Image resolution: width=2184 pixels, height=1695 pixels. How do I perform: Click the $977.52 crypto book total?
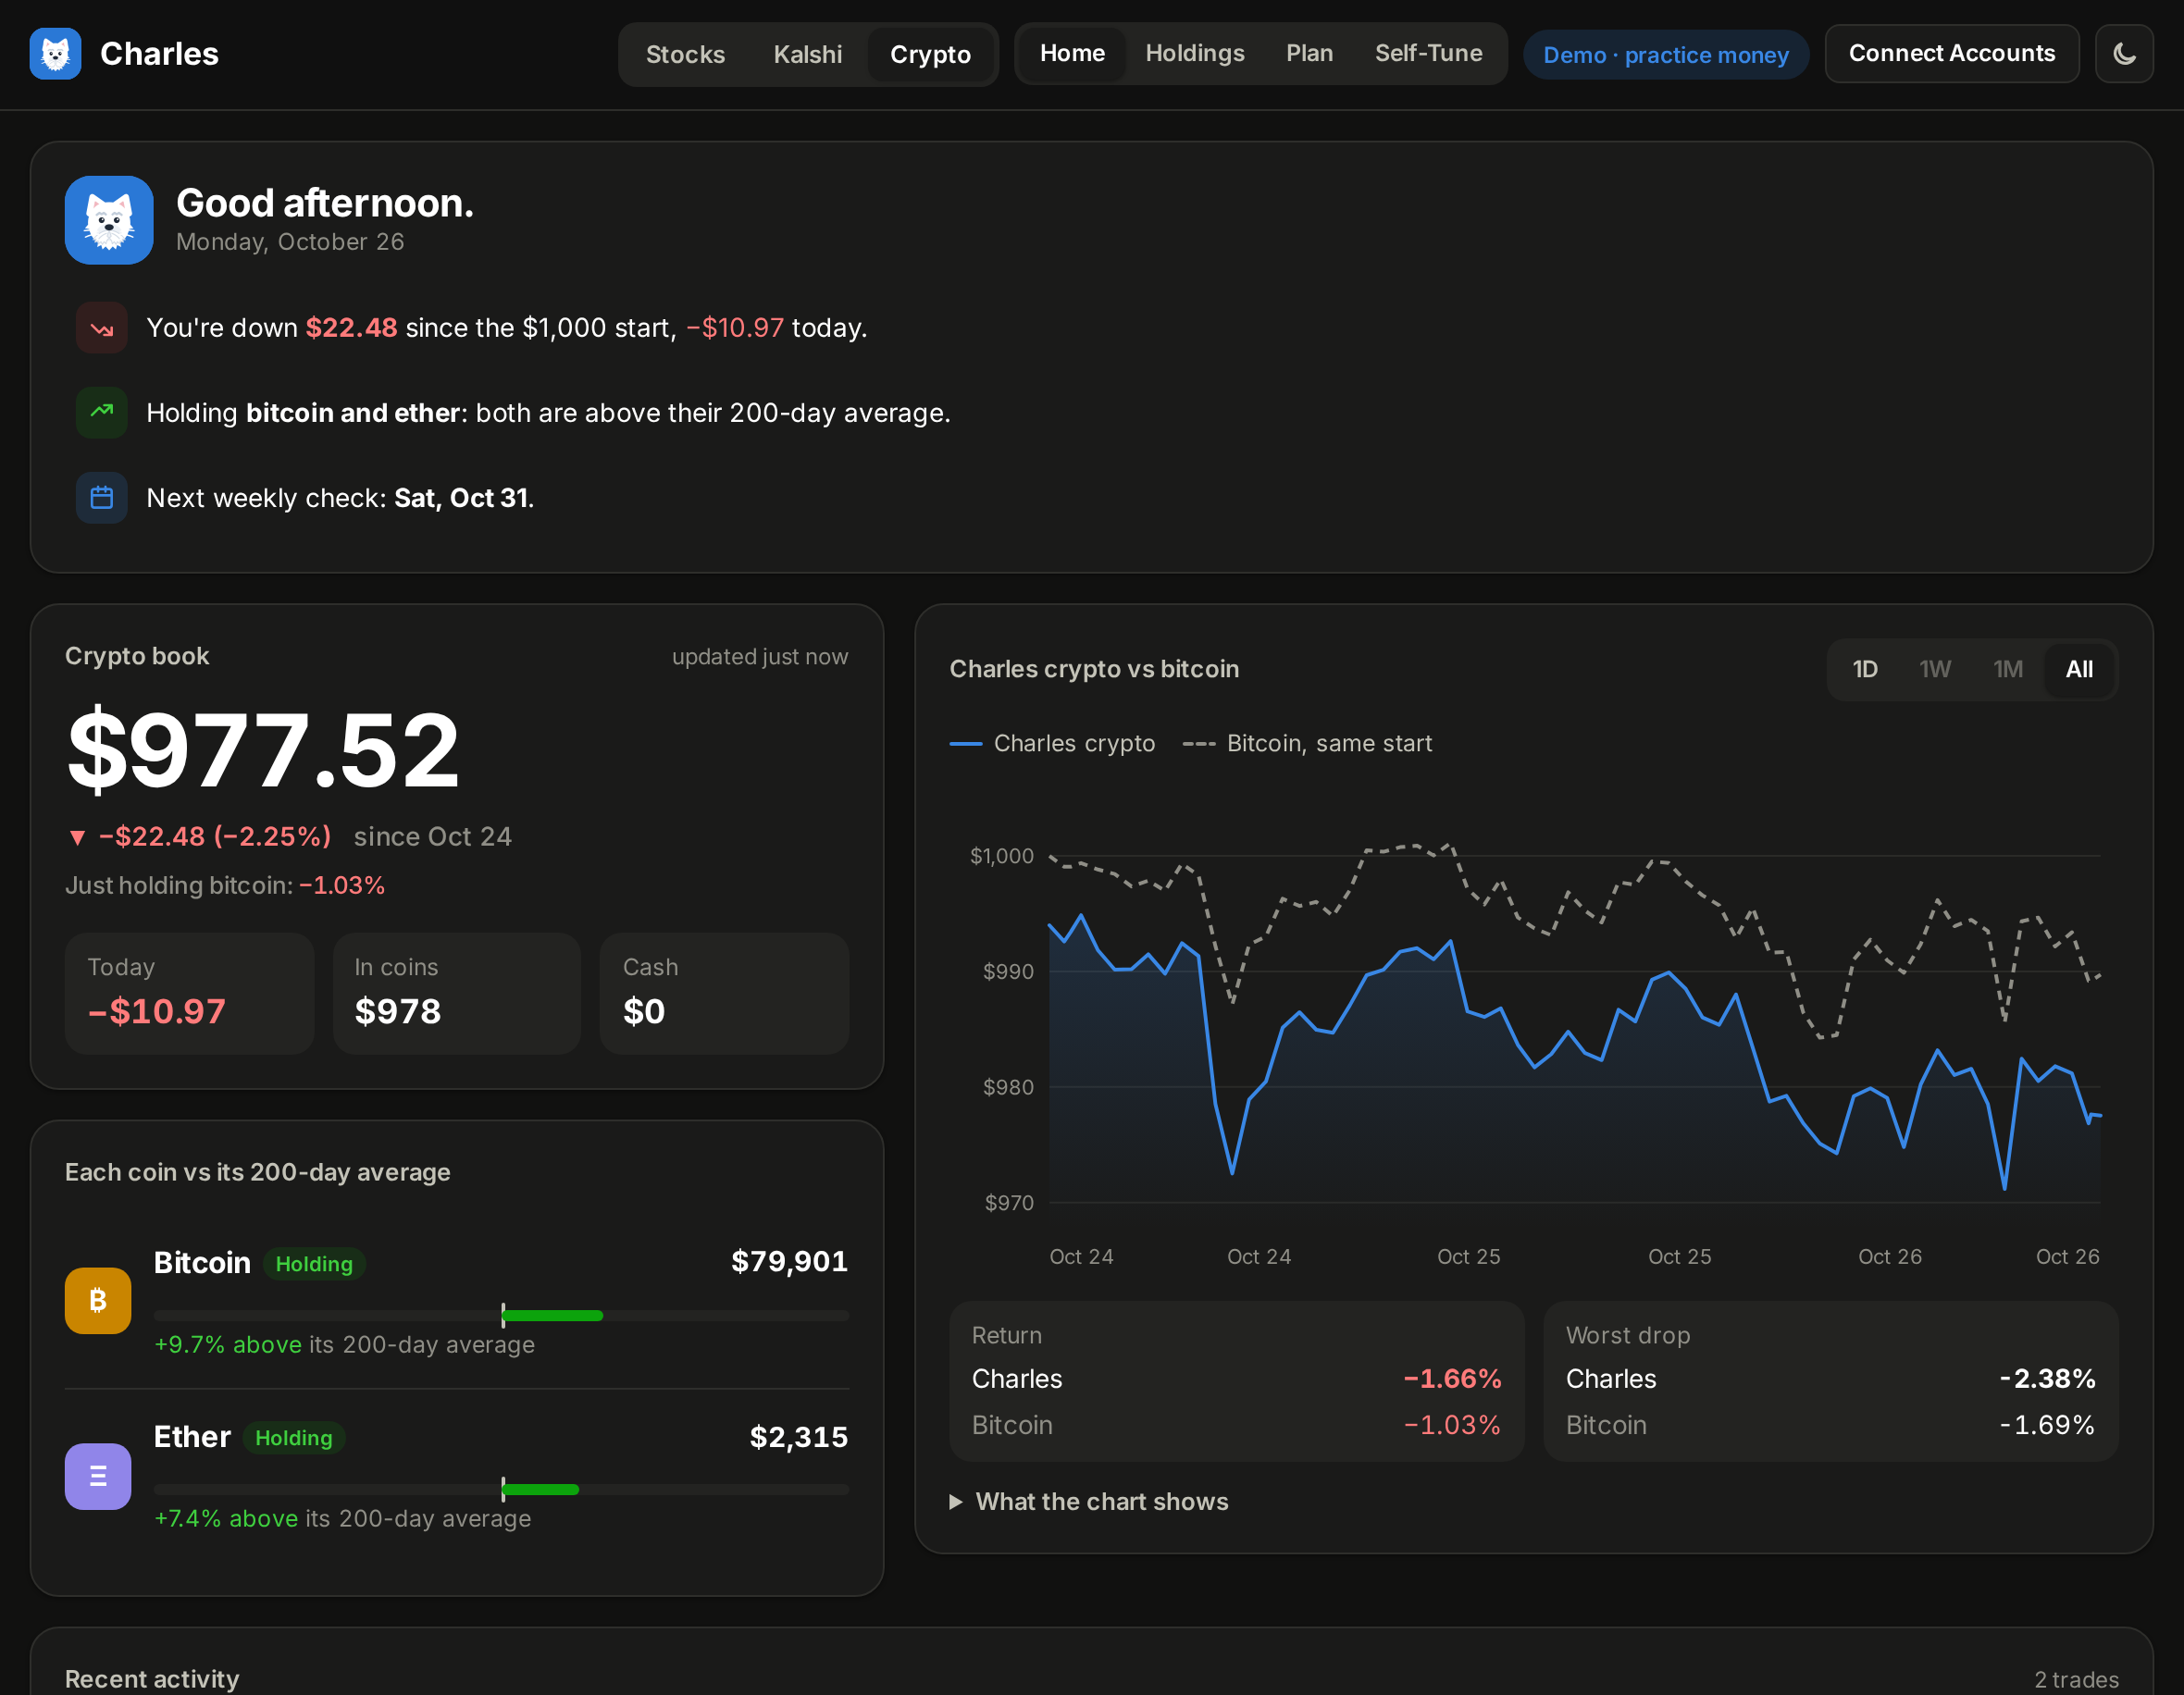(263, 749)
